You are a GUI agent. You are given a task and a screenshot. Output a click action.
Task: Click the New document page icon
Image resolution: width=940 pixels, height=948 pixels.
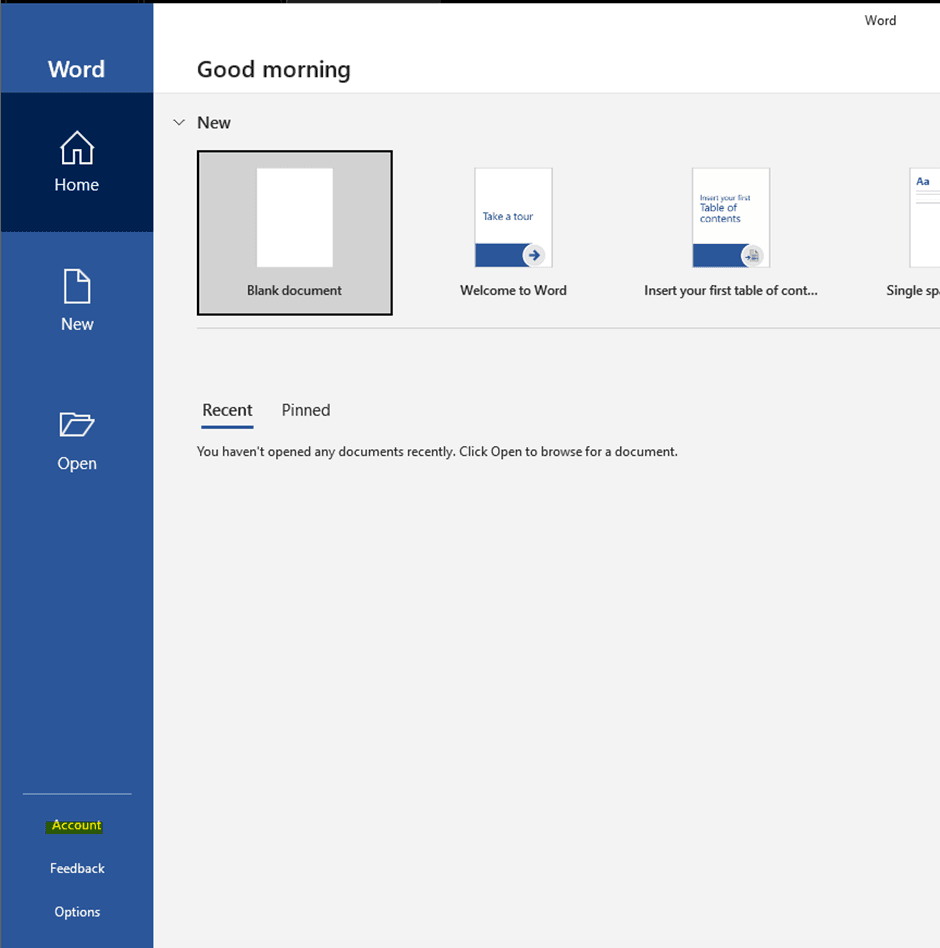click(x=77, y=287)
